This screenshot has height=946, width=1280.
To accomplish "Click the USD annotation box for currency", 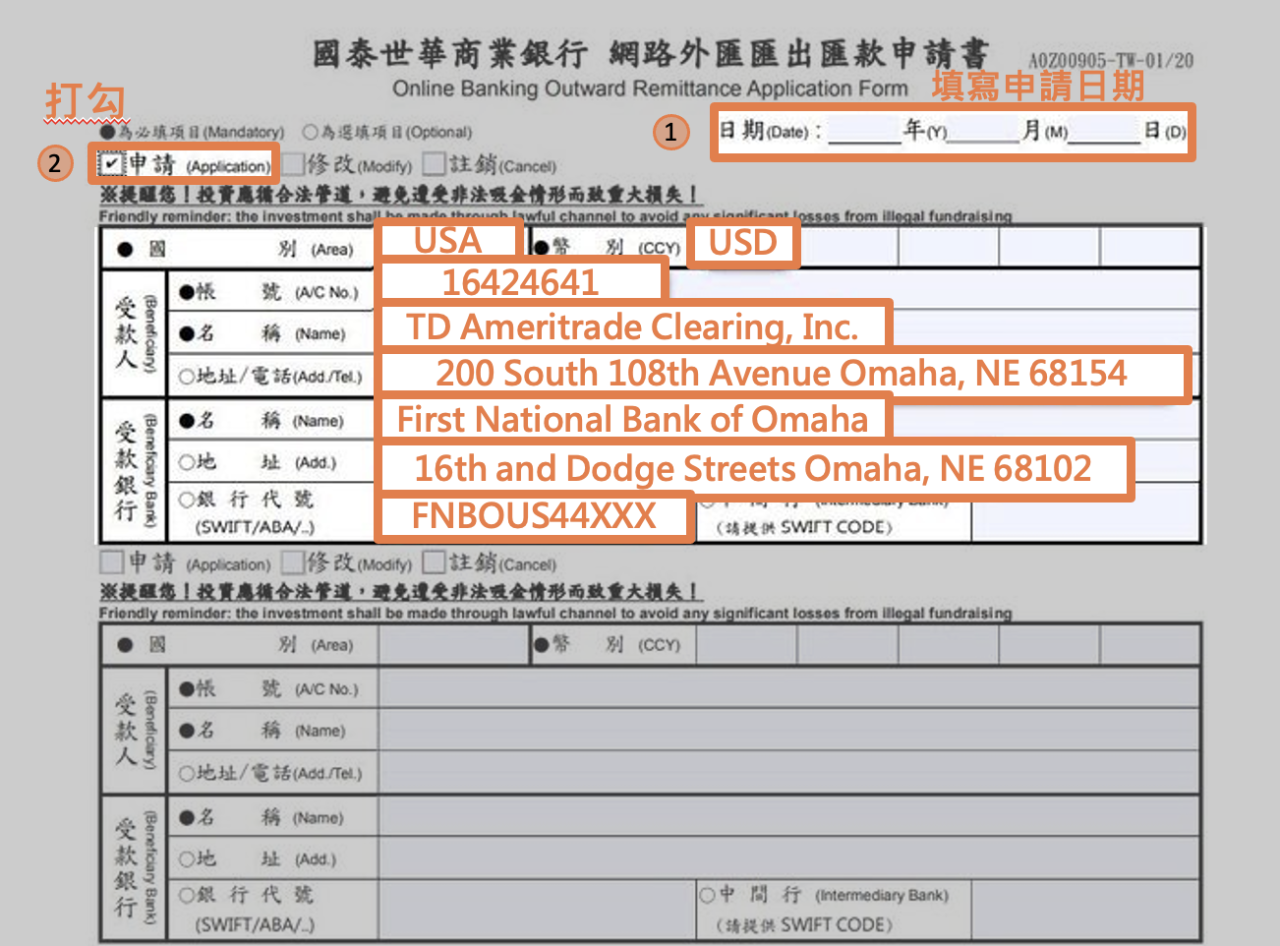I will click(744, 243).
